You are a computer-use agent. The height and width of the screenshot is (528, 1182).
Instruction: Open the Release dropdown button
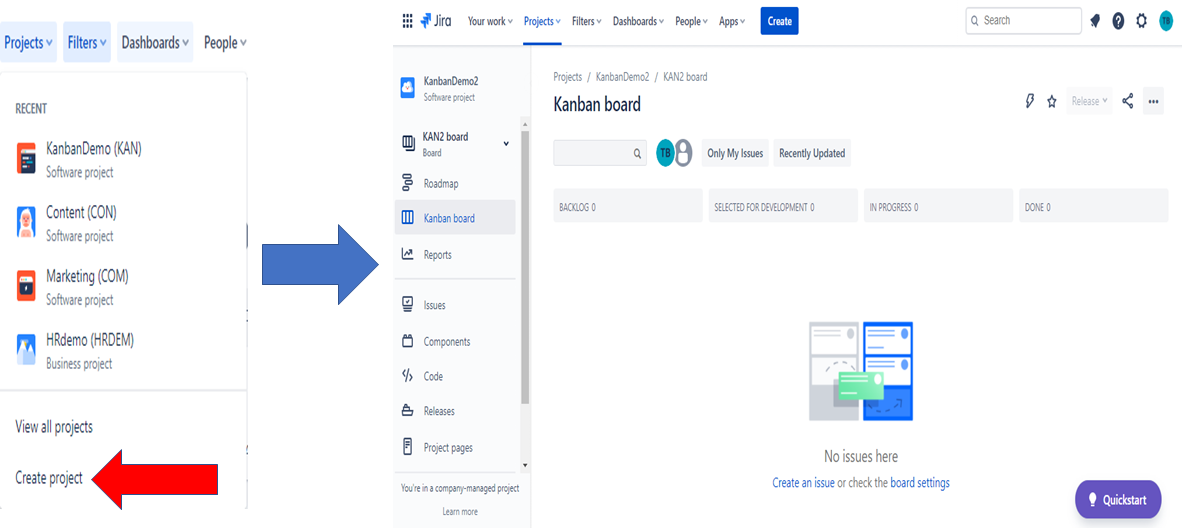1089,101
